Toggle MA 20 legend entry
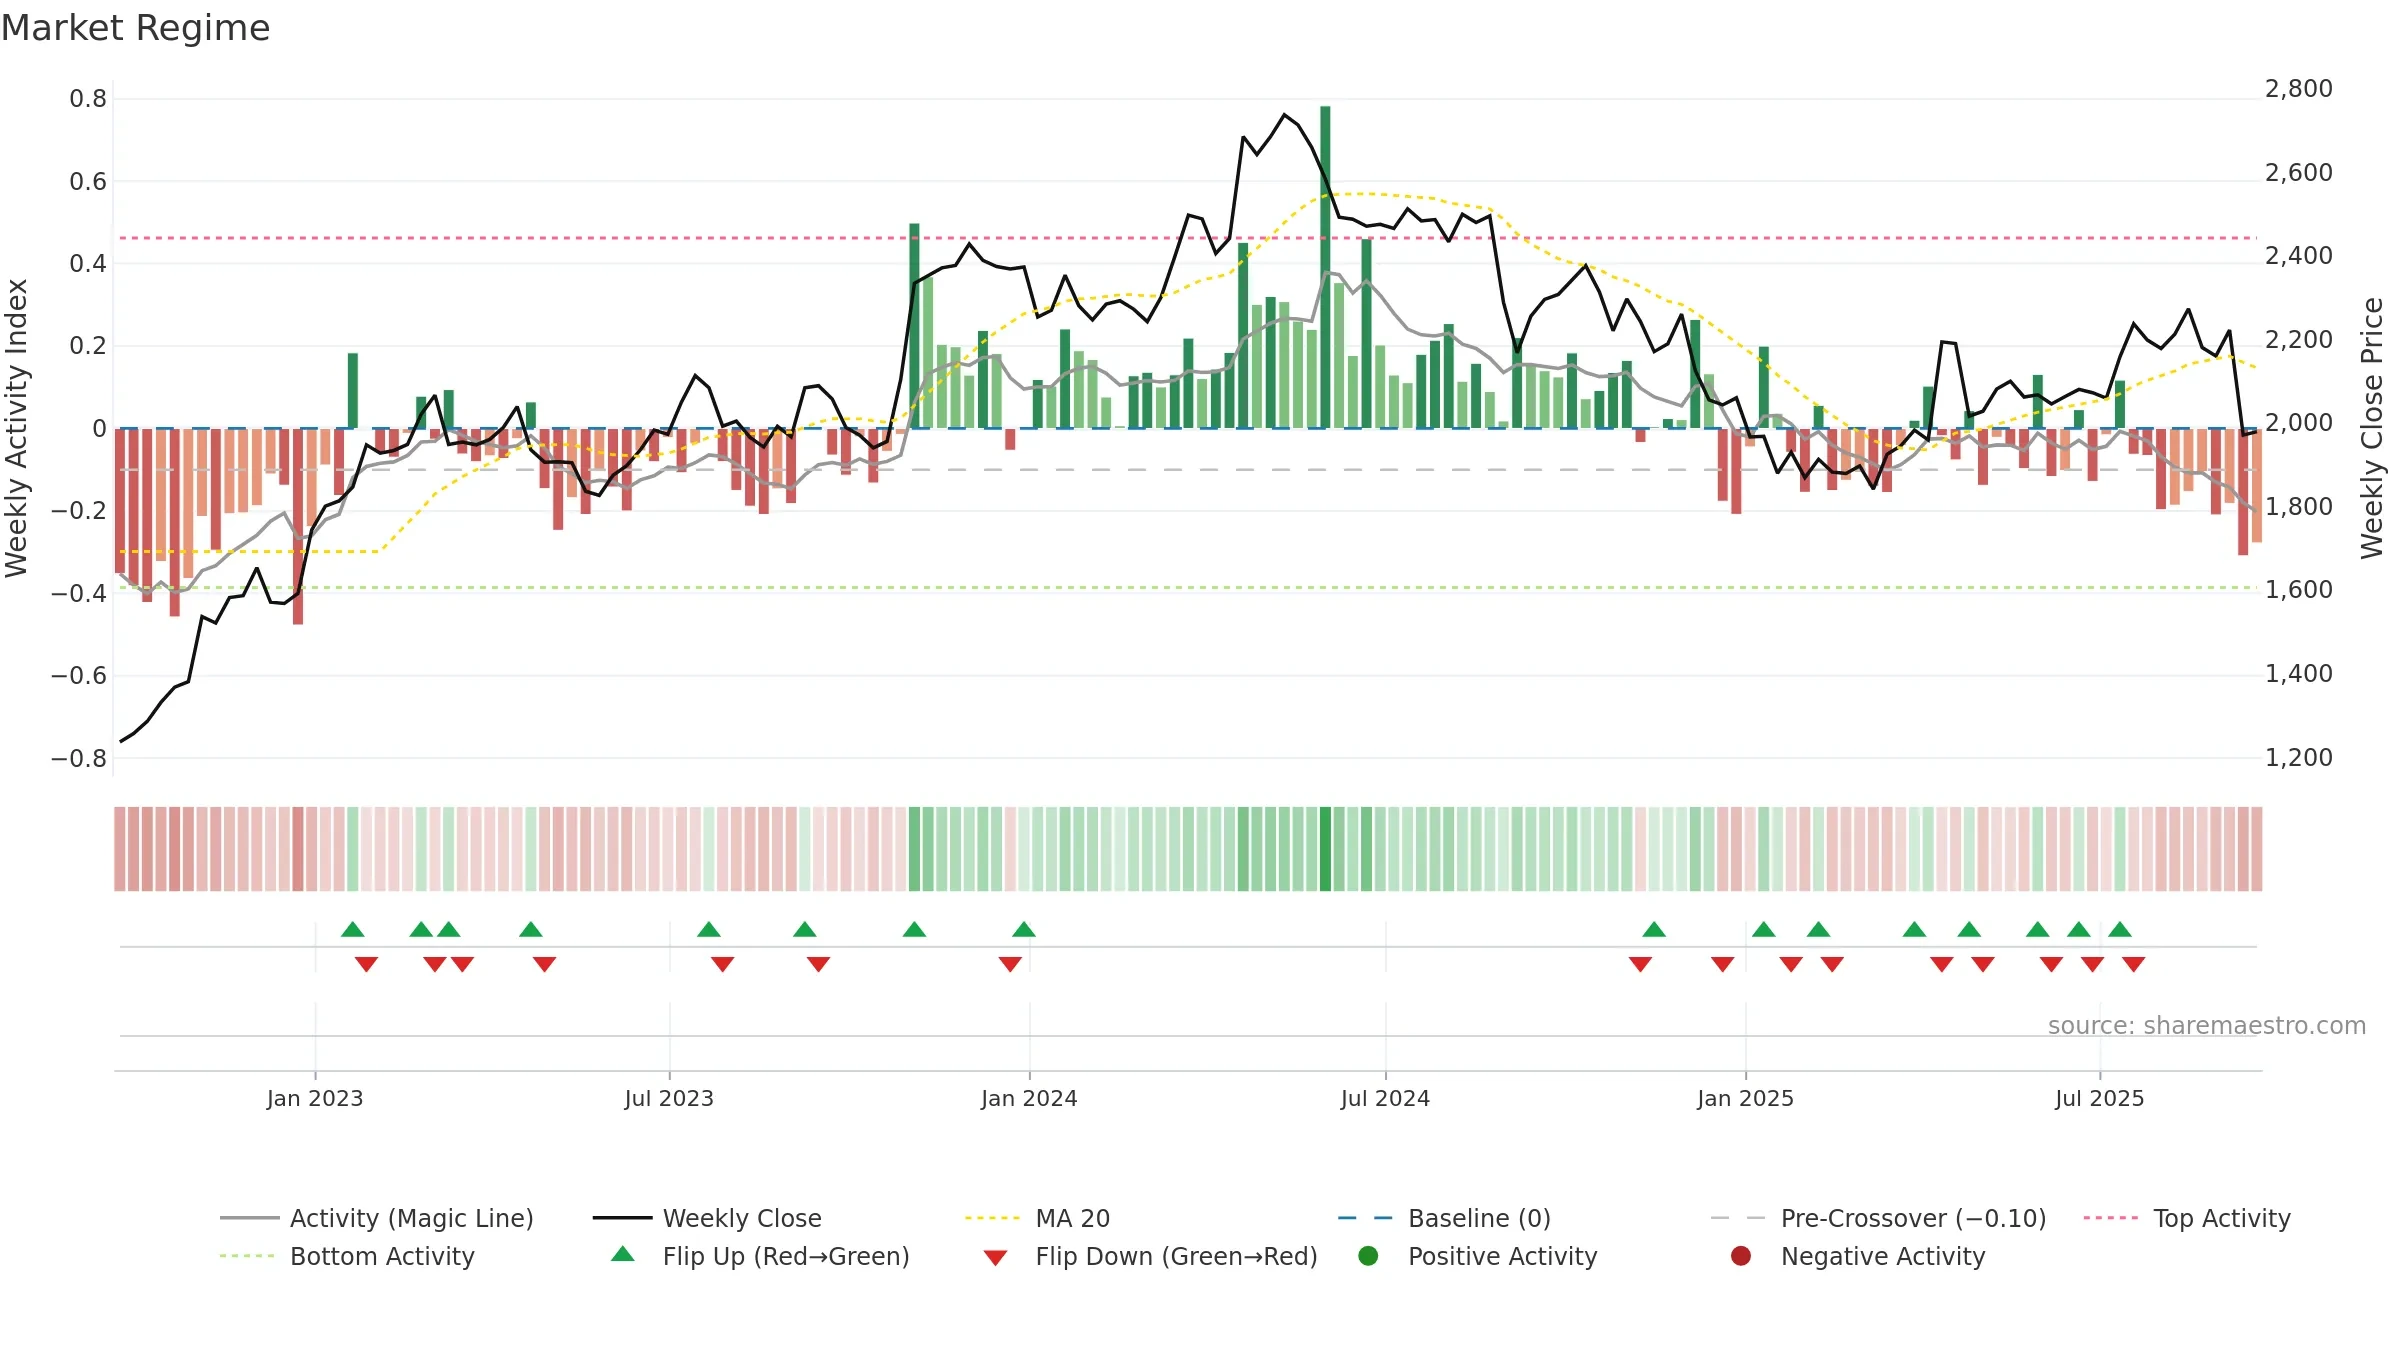 point(1038,1218)
